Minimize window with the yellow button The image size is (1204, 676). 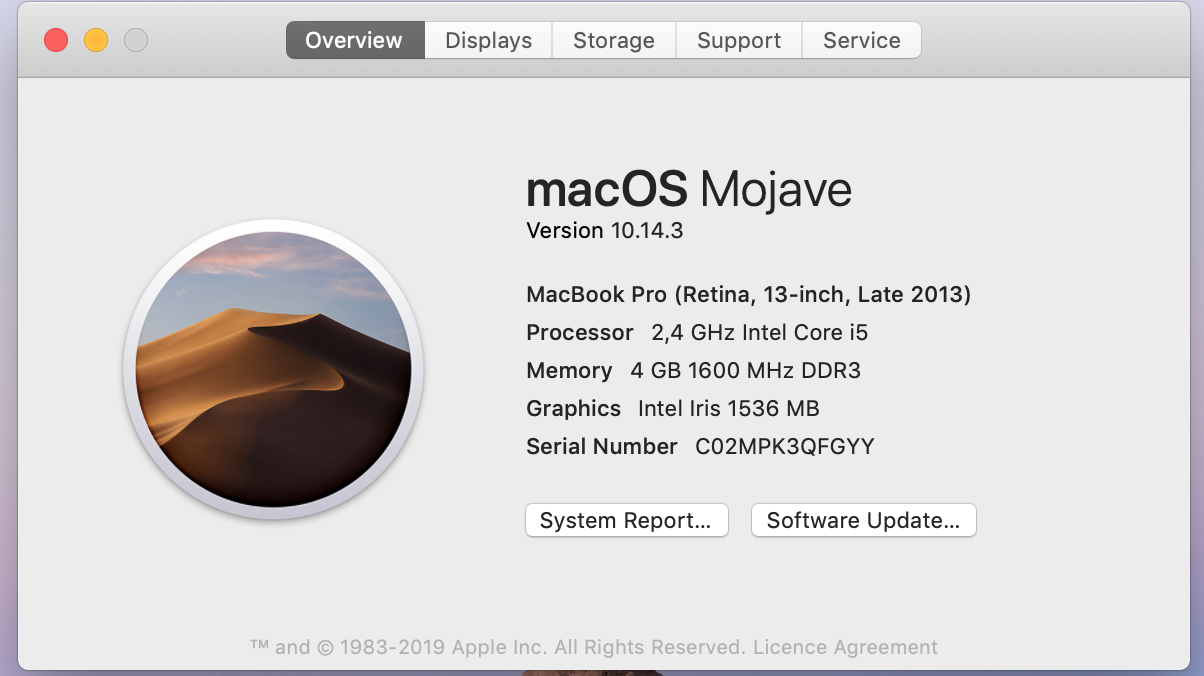(96, 40)
